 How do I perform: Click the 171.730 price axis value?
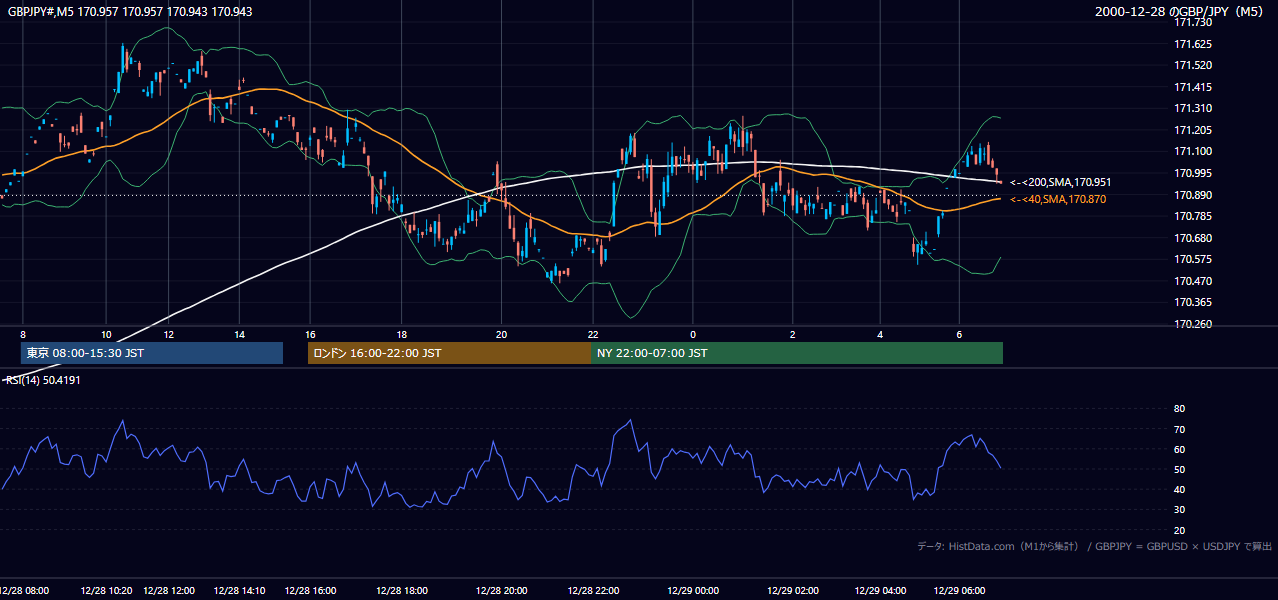pos(1192,22)
